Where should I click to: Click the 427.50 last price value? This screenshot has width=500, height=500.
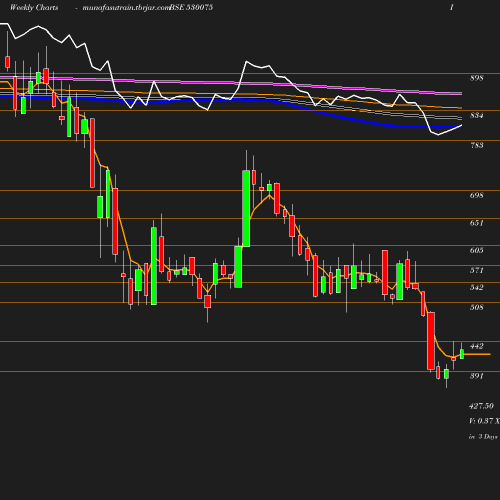pyautogui.click(x=481, y=406)
